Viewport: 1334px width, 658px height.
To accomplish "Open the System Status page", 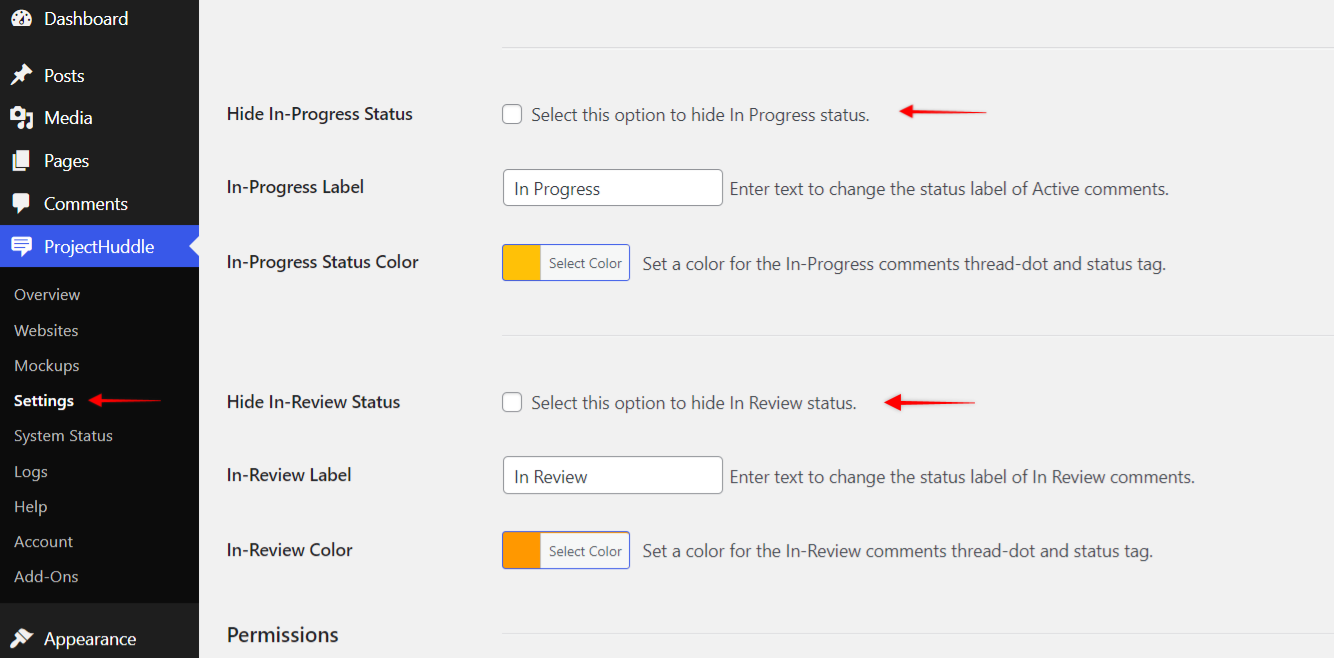I will (x=63, y=436).
